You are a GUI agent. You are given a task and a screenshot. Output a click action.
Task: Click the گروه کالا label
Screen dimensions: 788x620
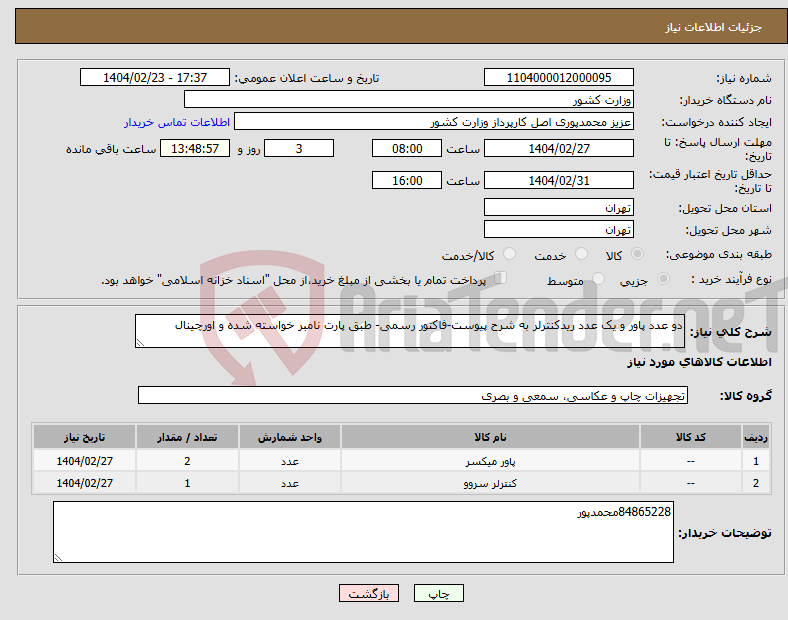tap(746, 395)
